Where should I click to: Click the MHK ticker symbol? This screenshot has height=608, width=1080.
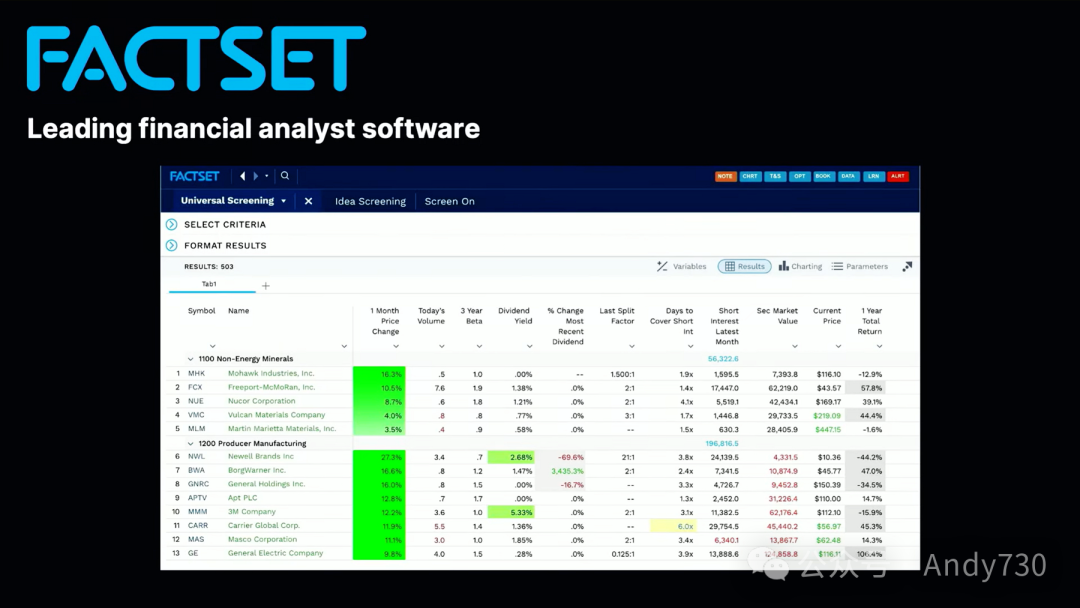(x=196, y=373)
